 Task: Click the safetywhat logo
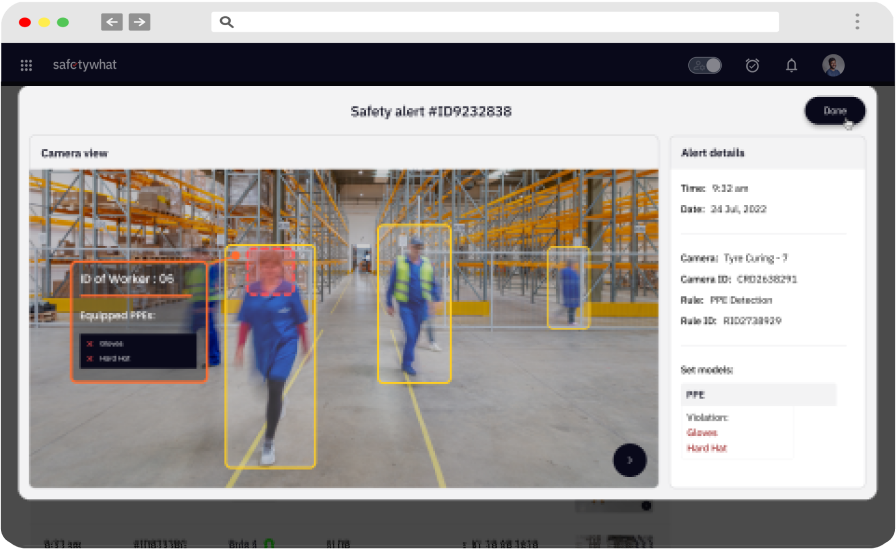(x=85, y=66)
